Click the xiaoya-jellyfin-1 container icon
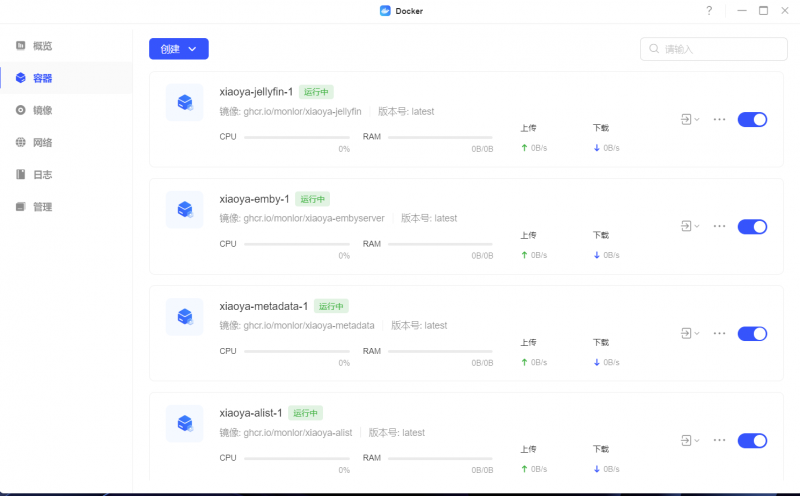800x496 pixels. (185, 103)
